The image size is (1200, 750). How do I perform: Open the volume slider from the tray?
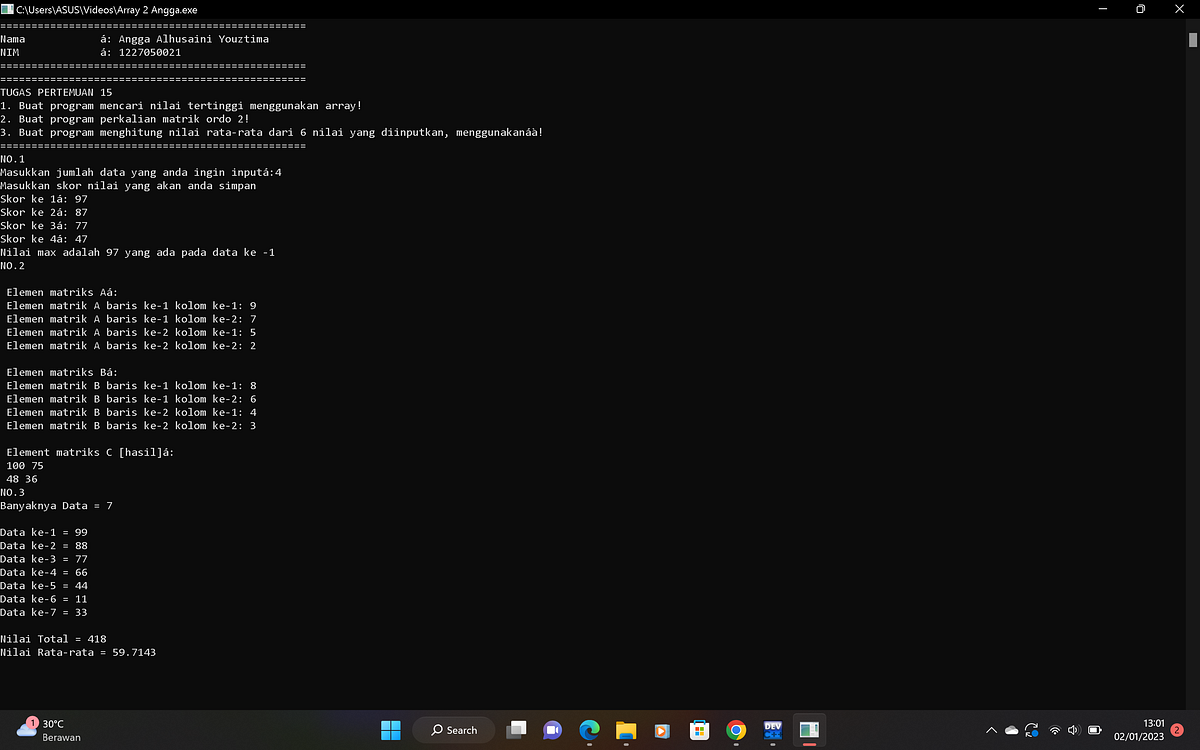click(1073, 730)
